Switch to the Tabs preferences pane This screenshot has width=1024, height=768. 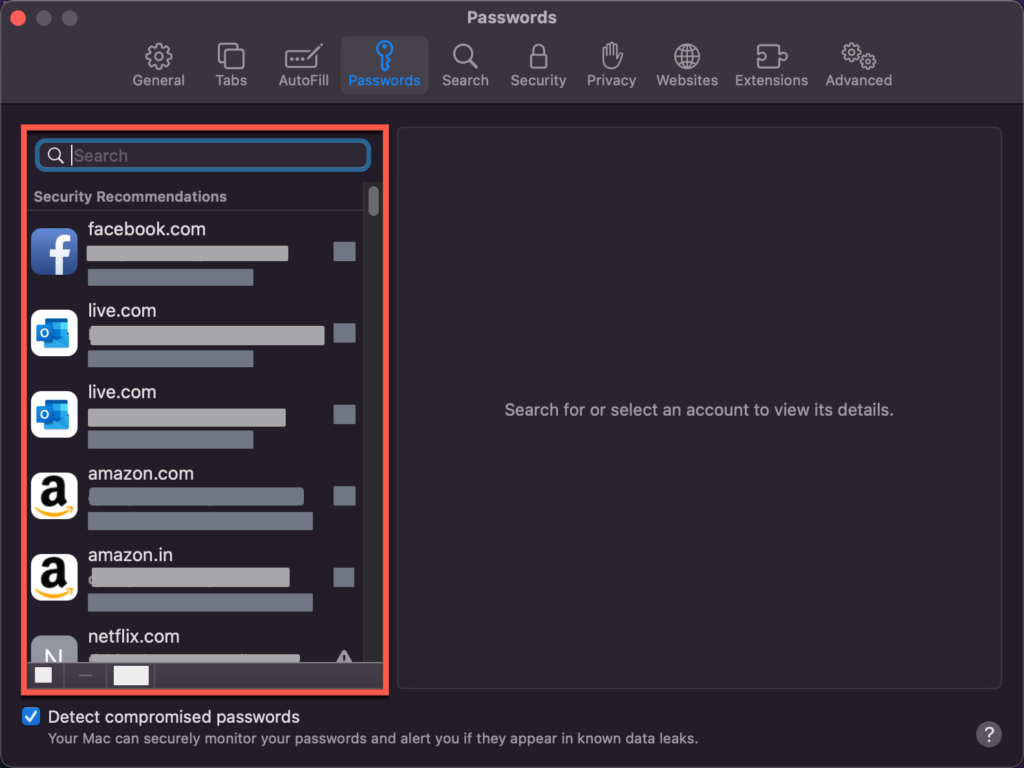click(x=231, y=65)
